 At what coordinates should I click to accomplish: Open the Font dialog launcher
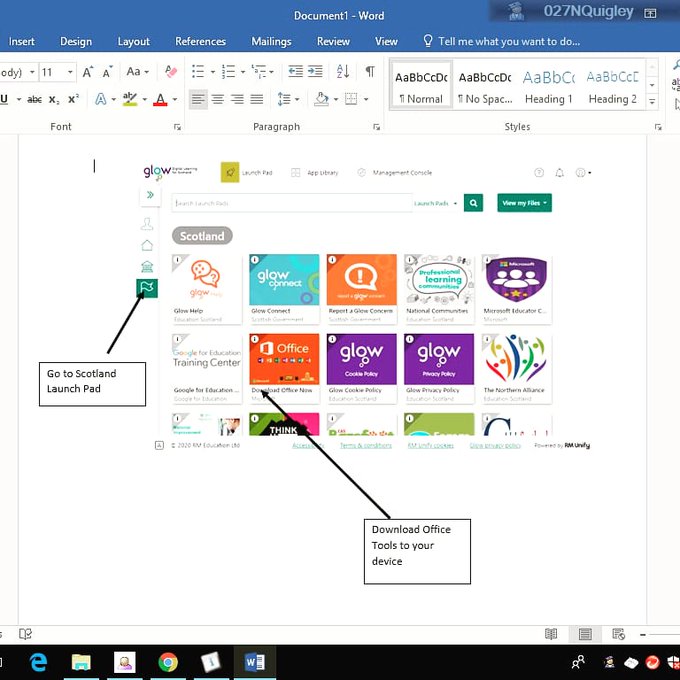(177, 127)
